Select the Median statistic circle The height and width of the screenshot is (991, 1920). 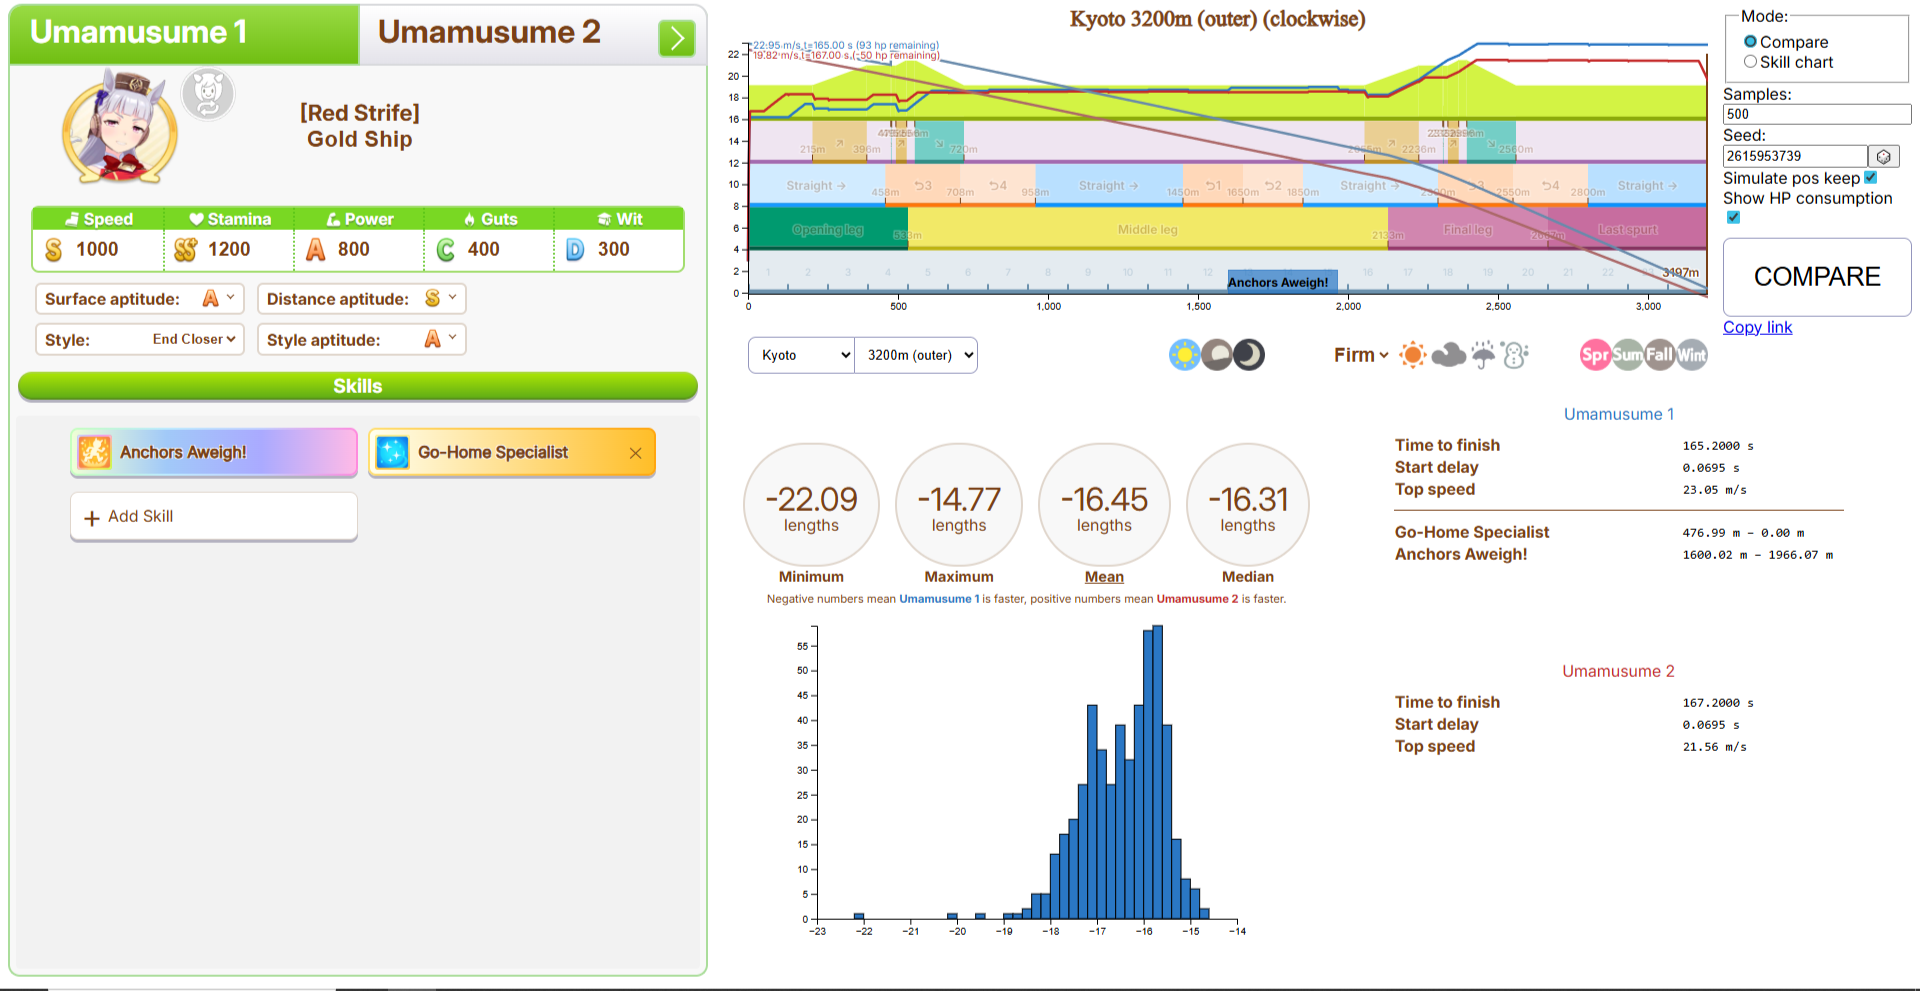[x=1248, y=506]
